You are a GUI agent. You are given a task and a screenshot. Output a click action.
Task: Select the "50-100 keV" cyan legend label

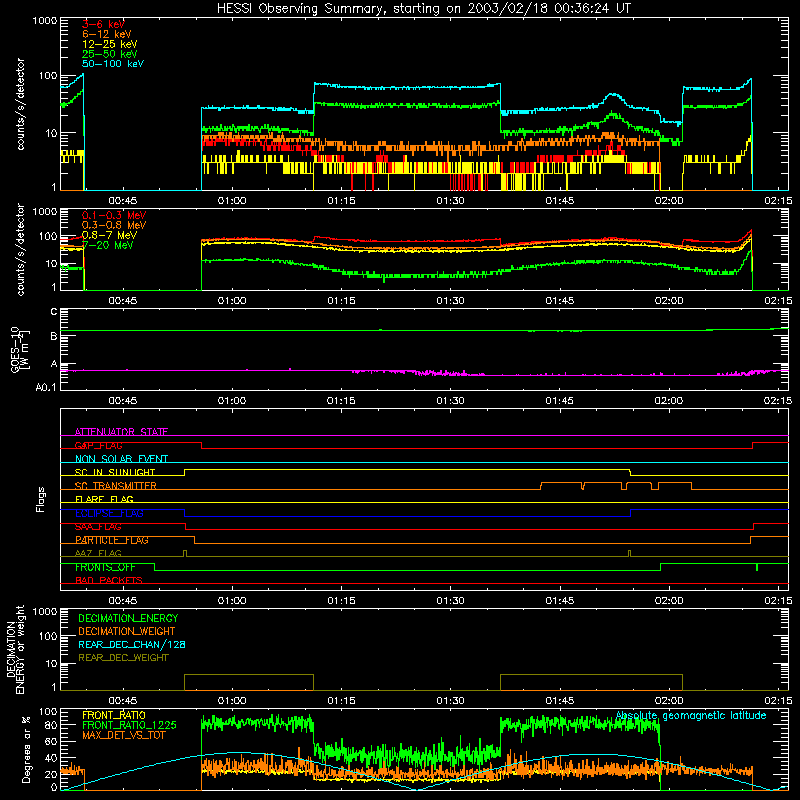113,64
